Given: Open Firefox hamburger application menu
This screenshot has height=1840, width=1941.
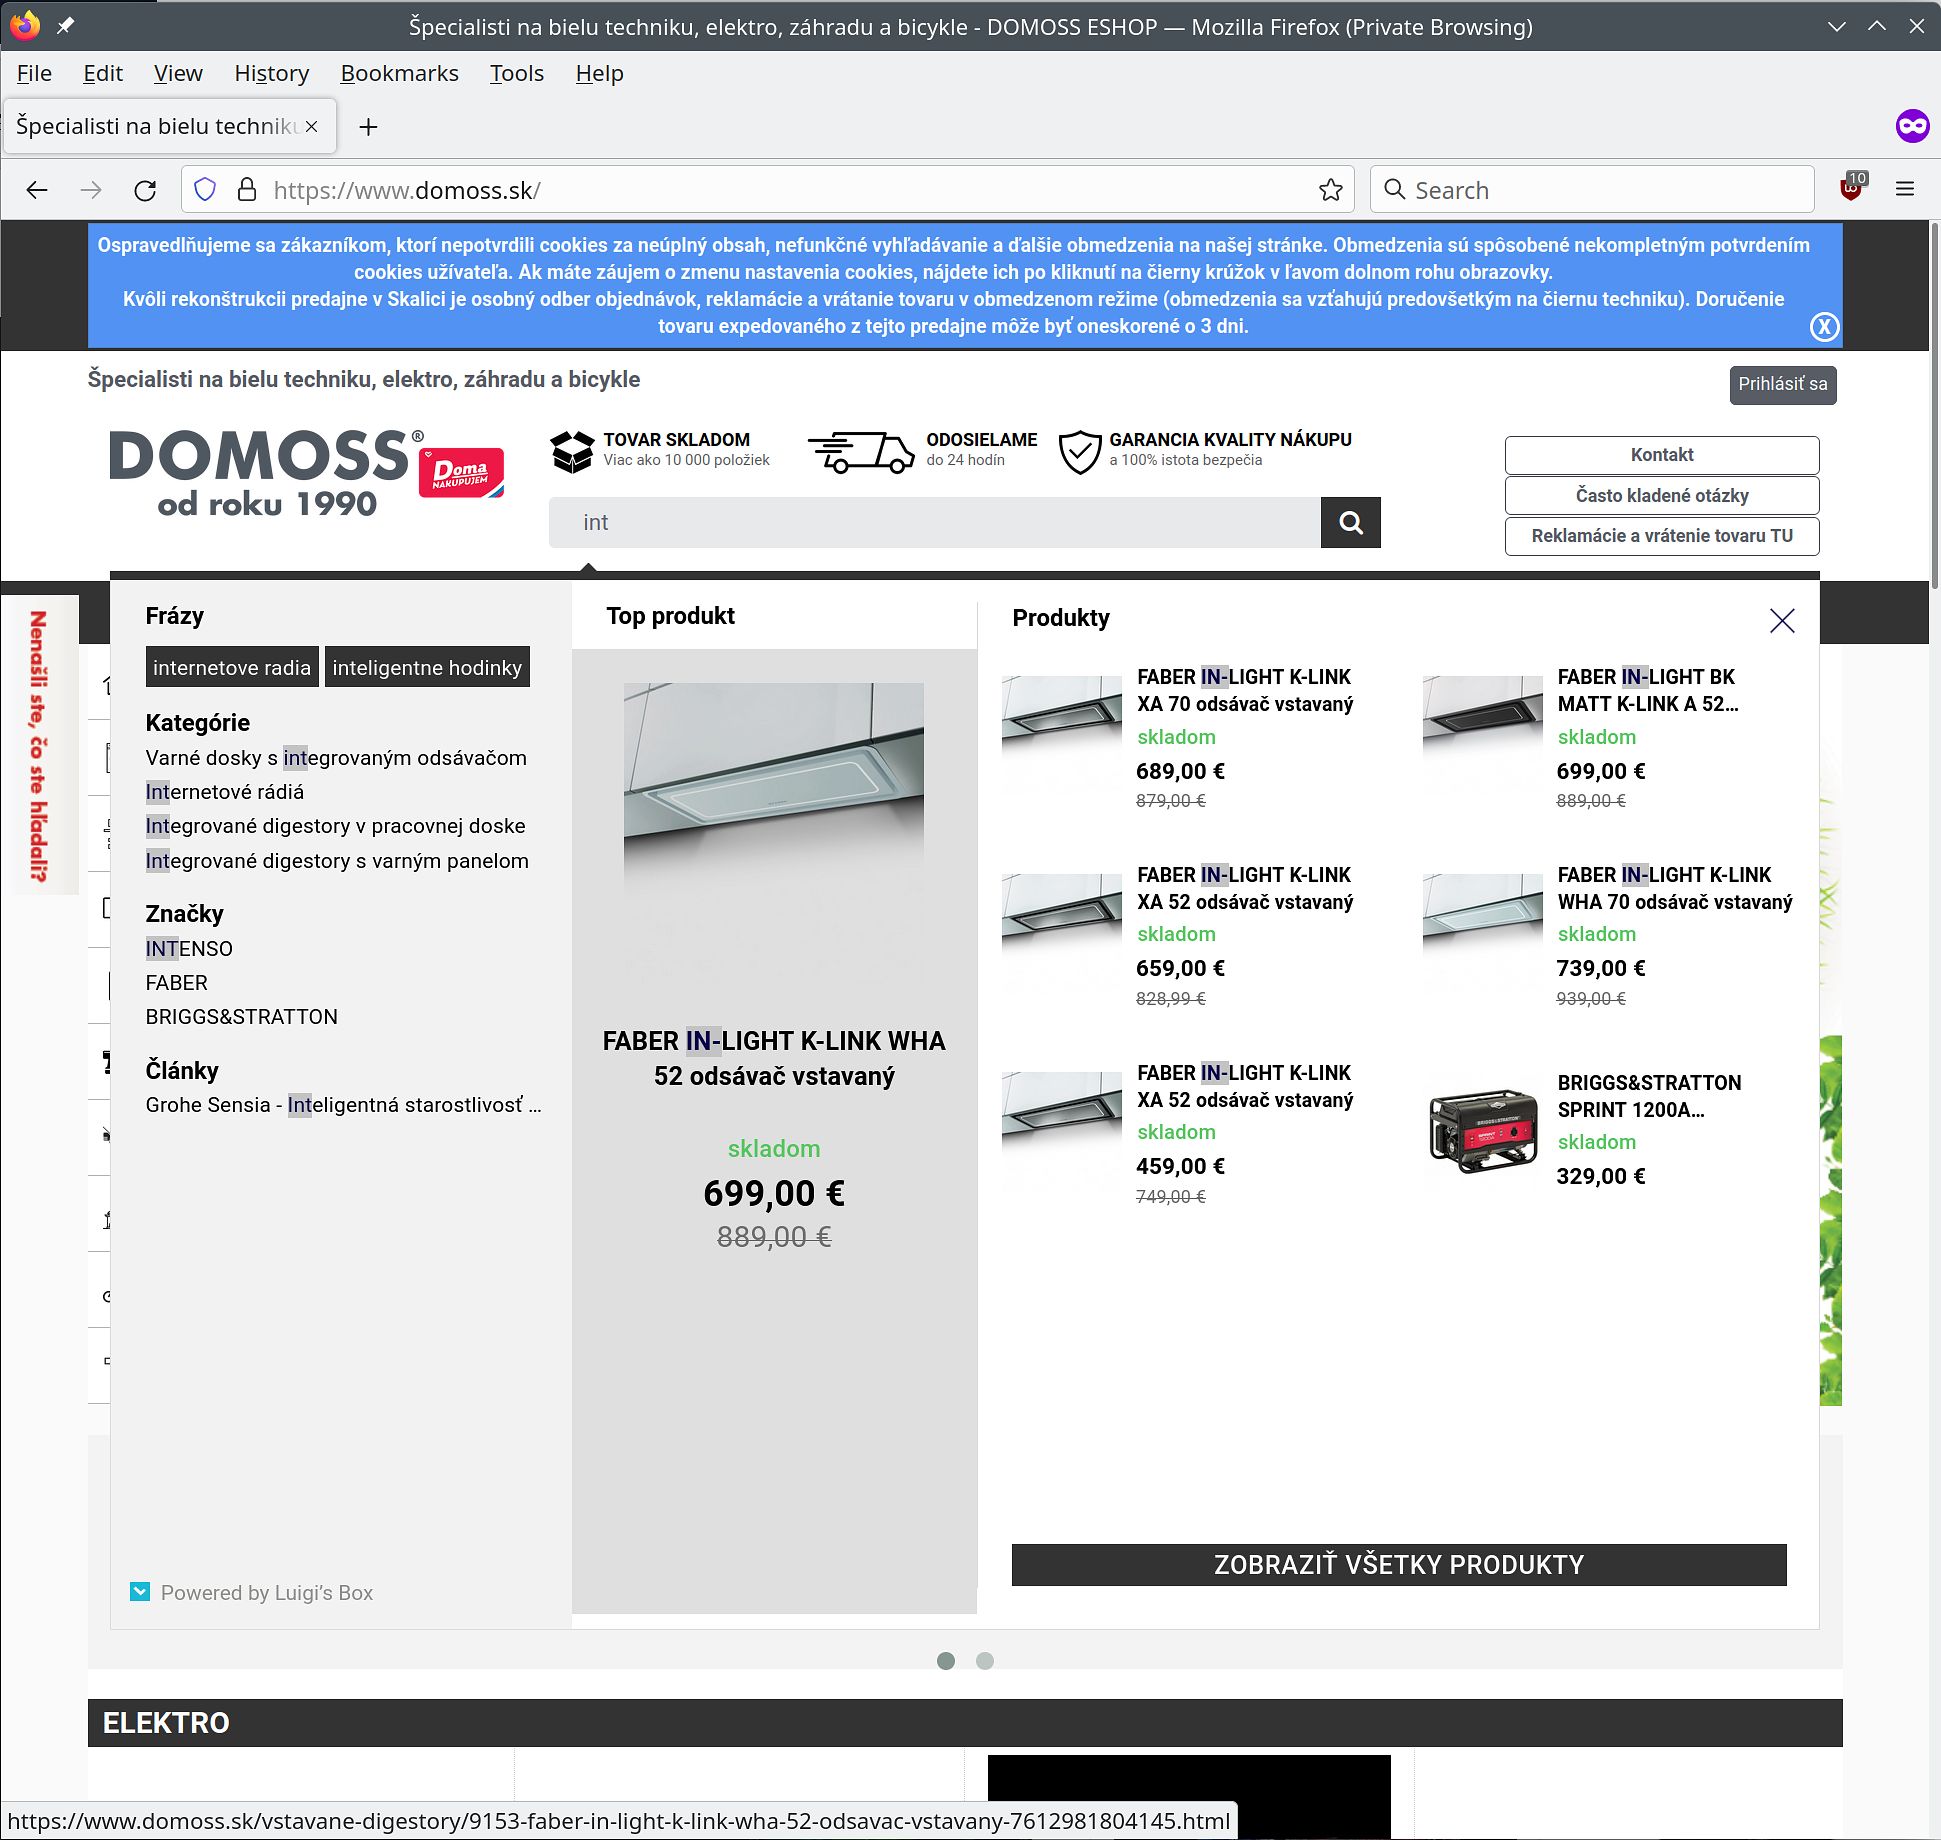Looking at the screenshot, I should coord(1905,189).
